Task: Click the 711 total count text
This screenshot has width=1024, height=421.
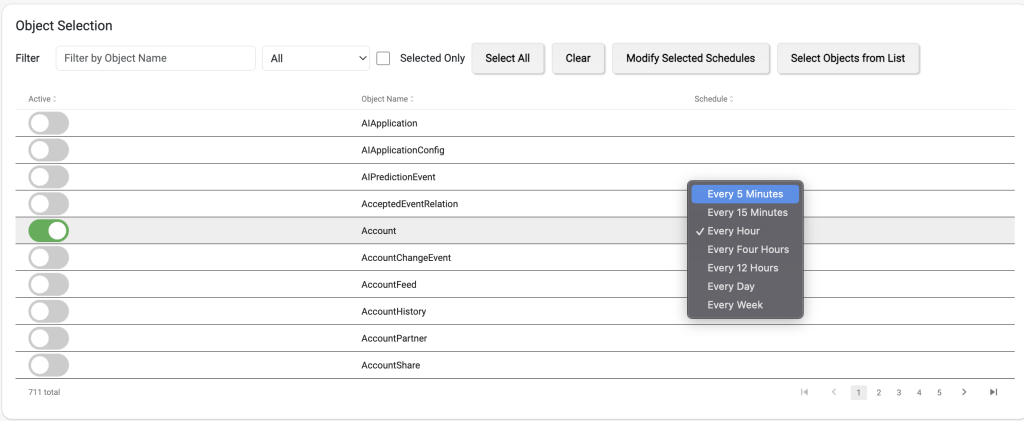Action: (x=44, y=392)
